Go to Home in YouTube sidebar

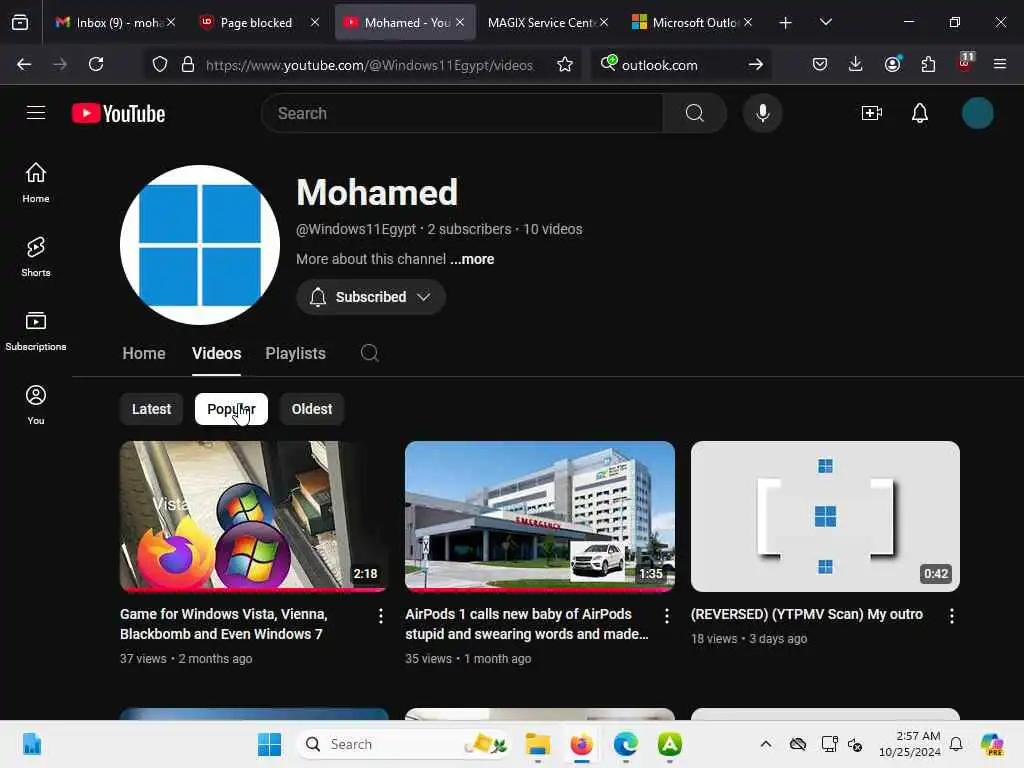pyautogui.click(x=36, y=183)
